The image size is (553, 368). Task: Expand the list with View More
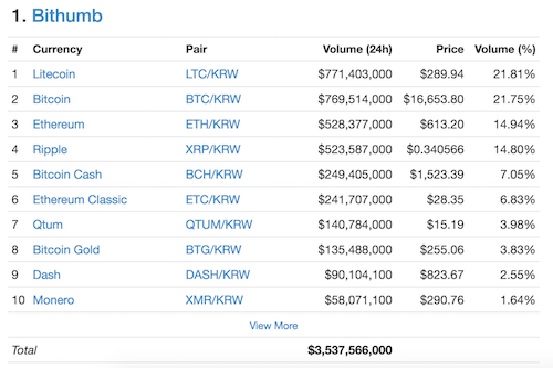click(x=274, y=325)
